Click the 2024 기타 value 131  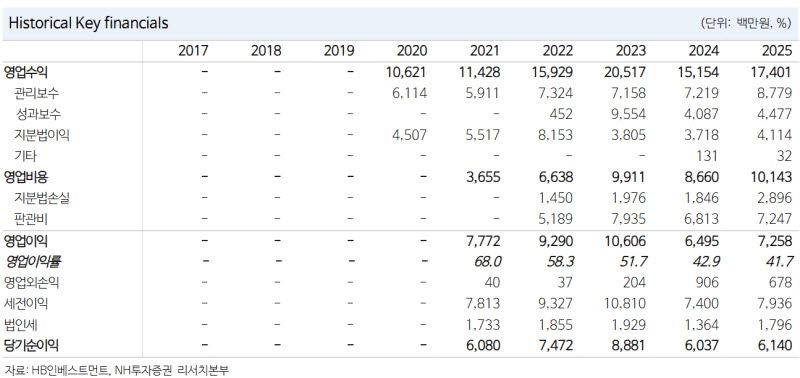tap(708, 156)
